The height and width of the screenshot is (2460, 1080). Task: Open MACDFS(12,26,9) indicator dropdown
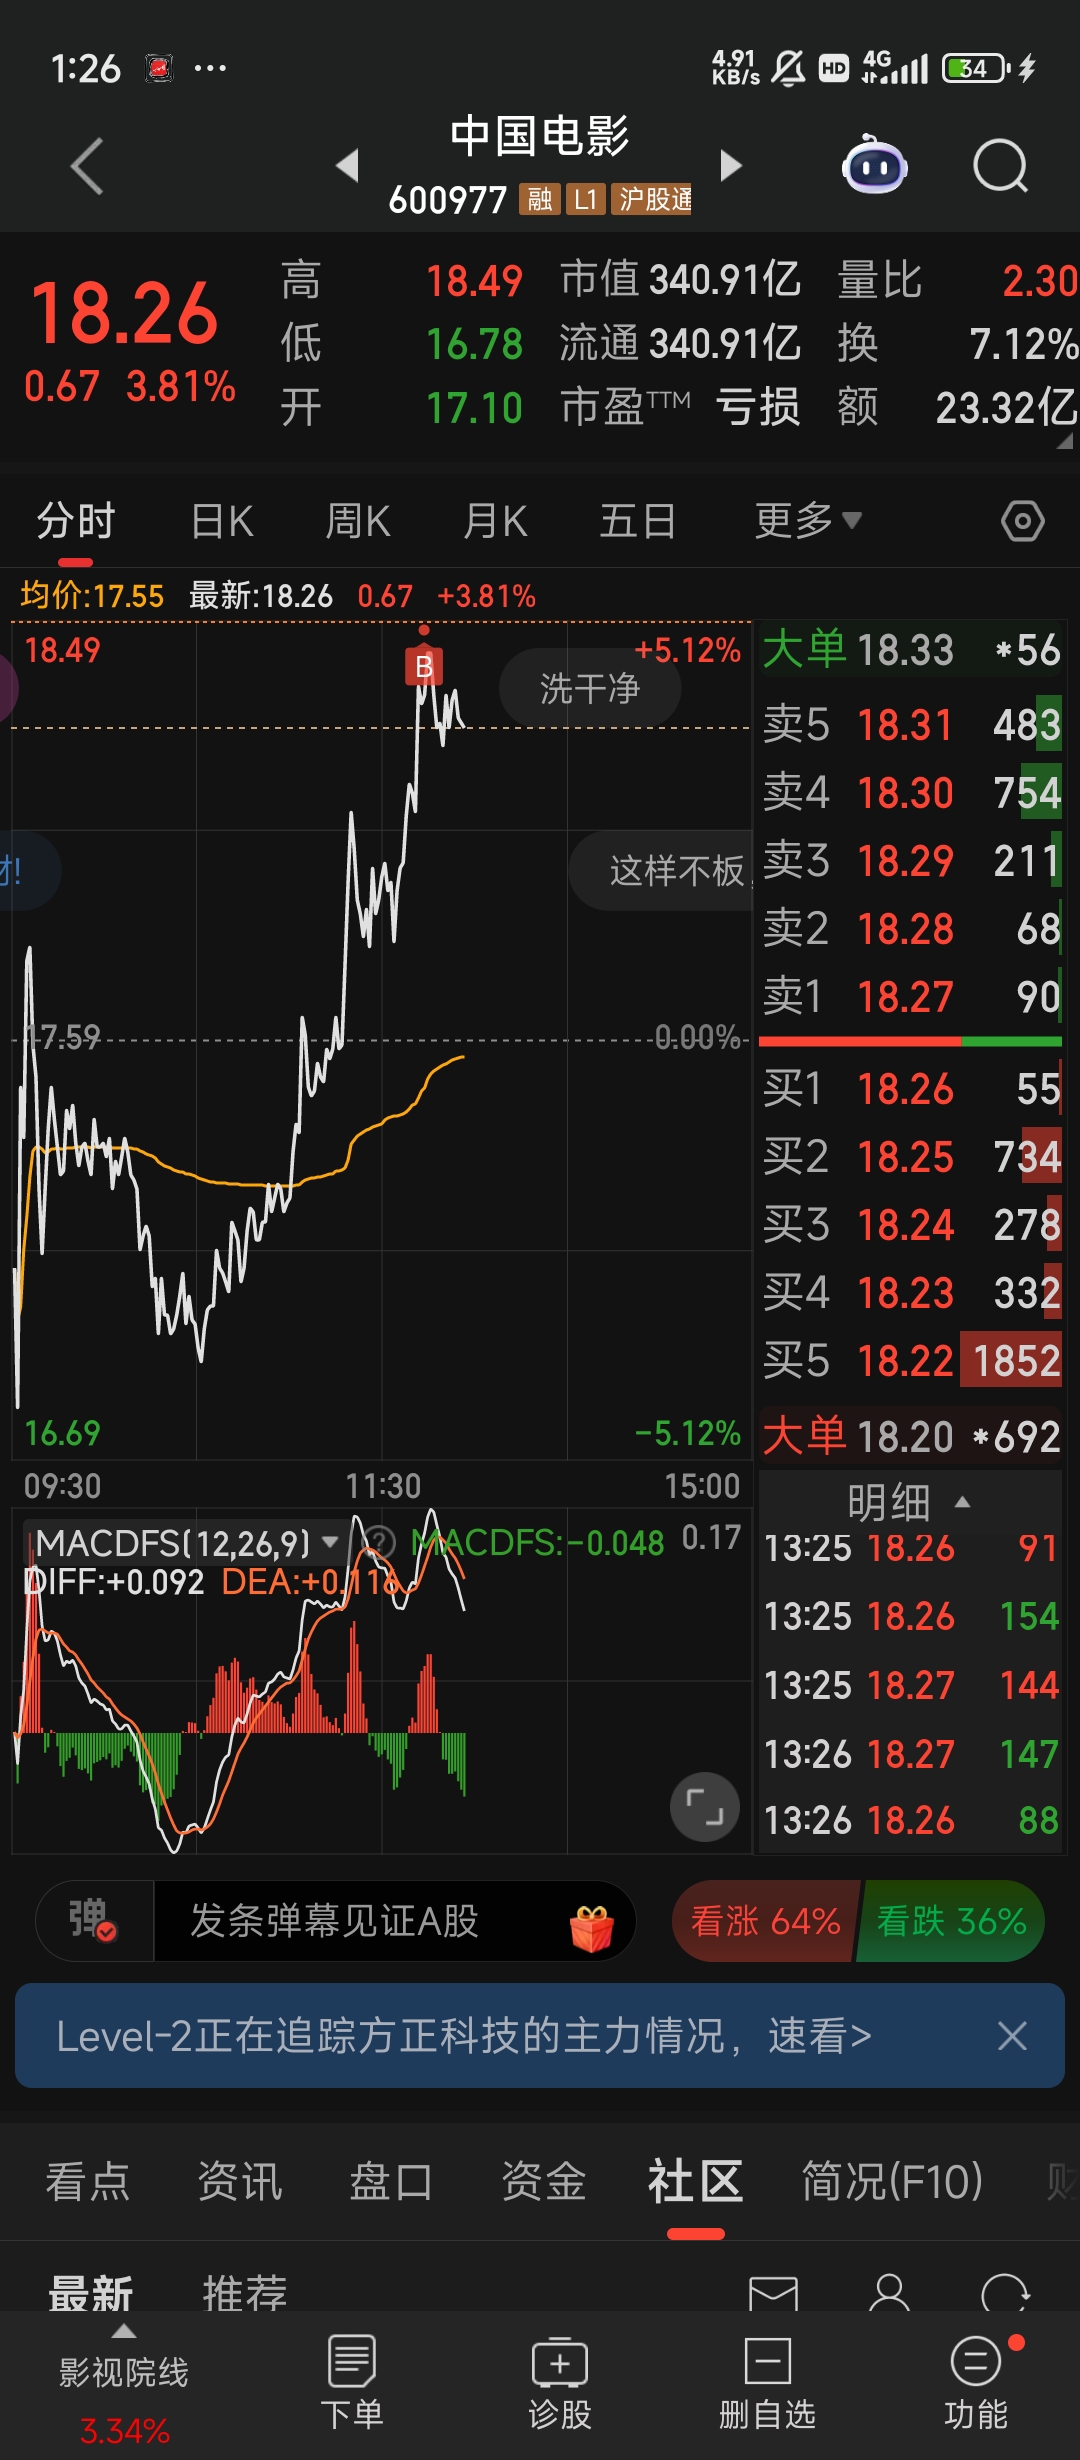pos(187,1544)
